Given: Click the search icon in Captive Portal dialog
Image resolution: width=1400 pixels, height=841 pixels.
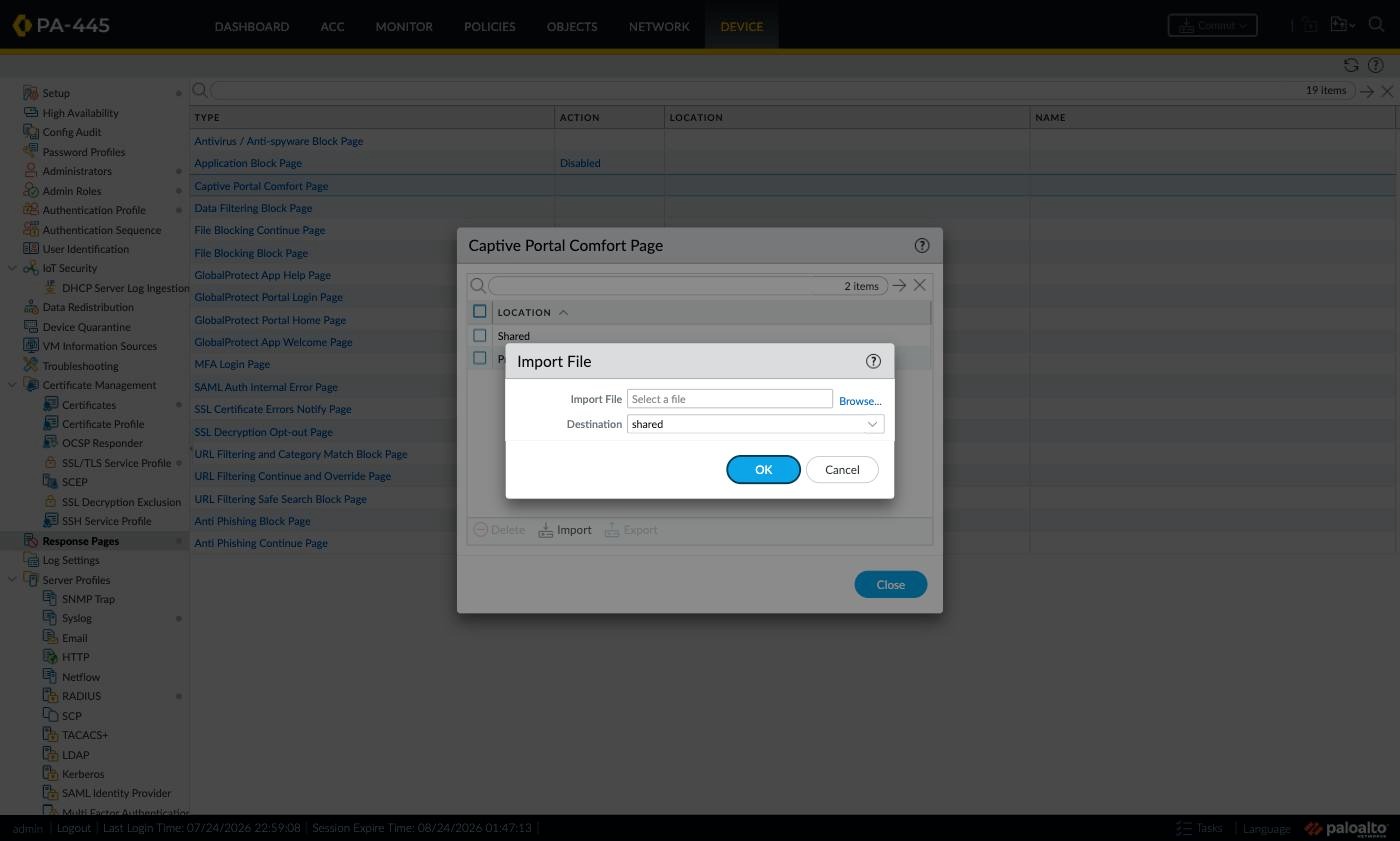Looking at the screenshot, I should point(478,286).
